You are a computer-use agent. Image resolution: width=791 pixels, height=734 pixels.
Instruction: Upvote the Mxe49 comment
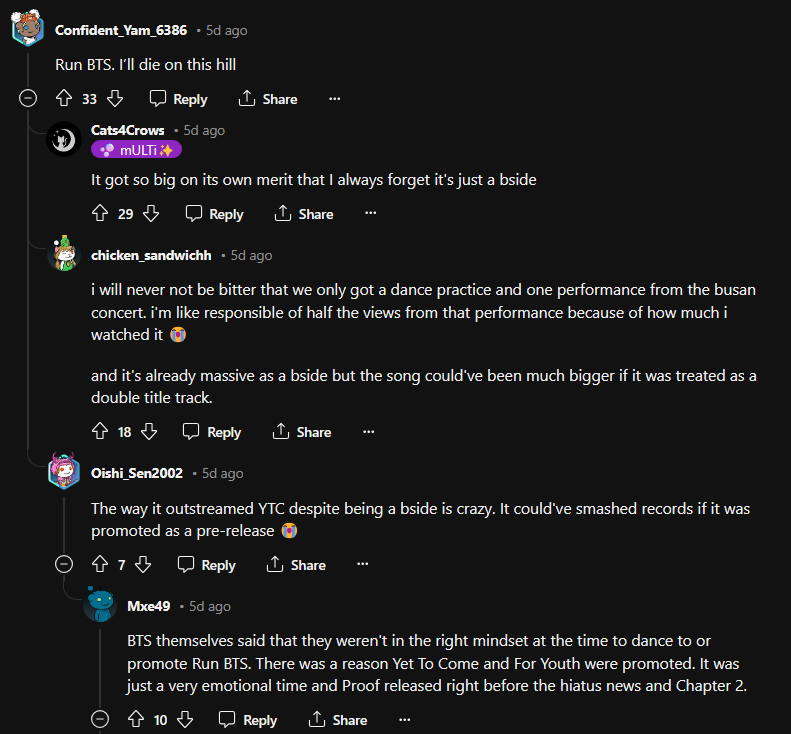[136, 720]
